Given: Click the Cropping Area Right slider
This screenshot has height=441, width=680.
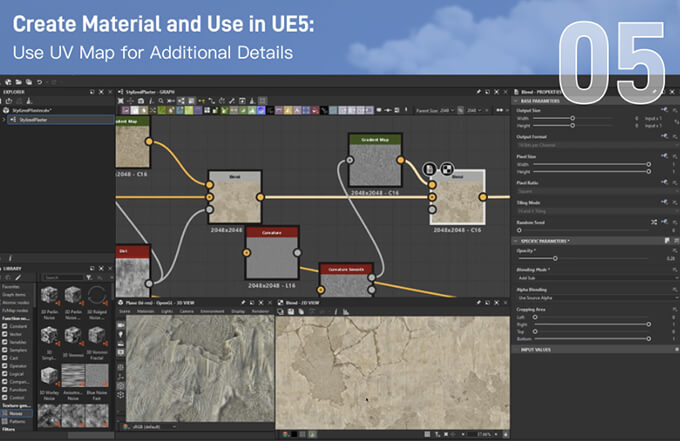Looking at the screenshot, I should (592, 324).
